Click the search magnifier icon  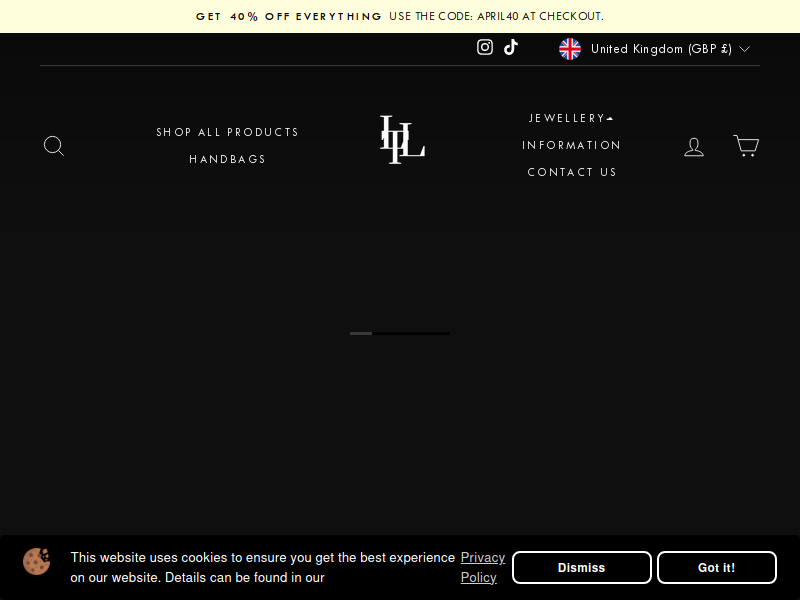54,146
